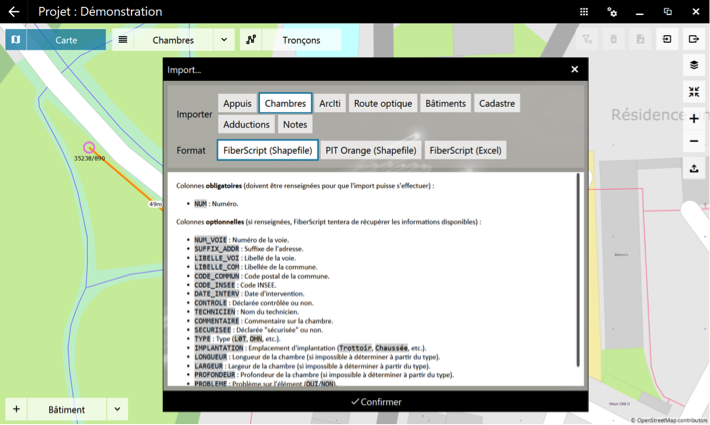Image resolution: width=710 pixels, height=425 pixels.
Task: Click the trash delete icon
Action: point(614,39)
